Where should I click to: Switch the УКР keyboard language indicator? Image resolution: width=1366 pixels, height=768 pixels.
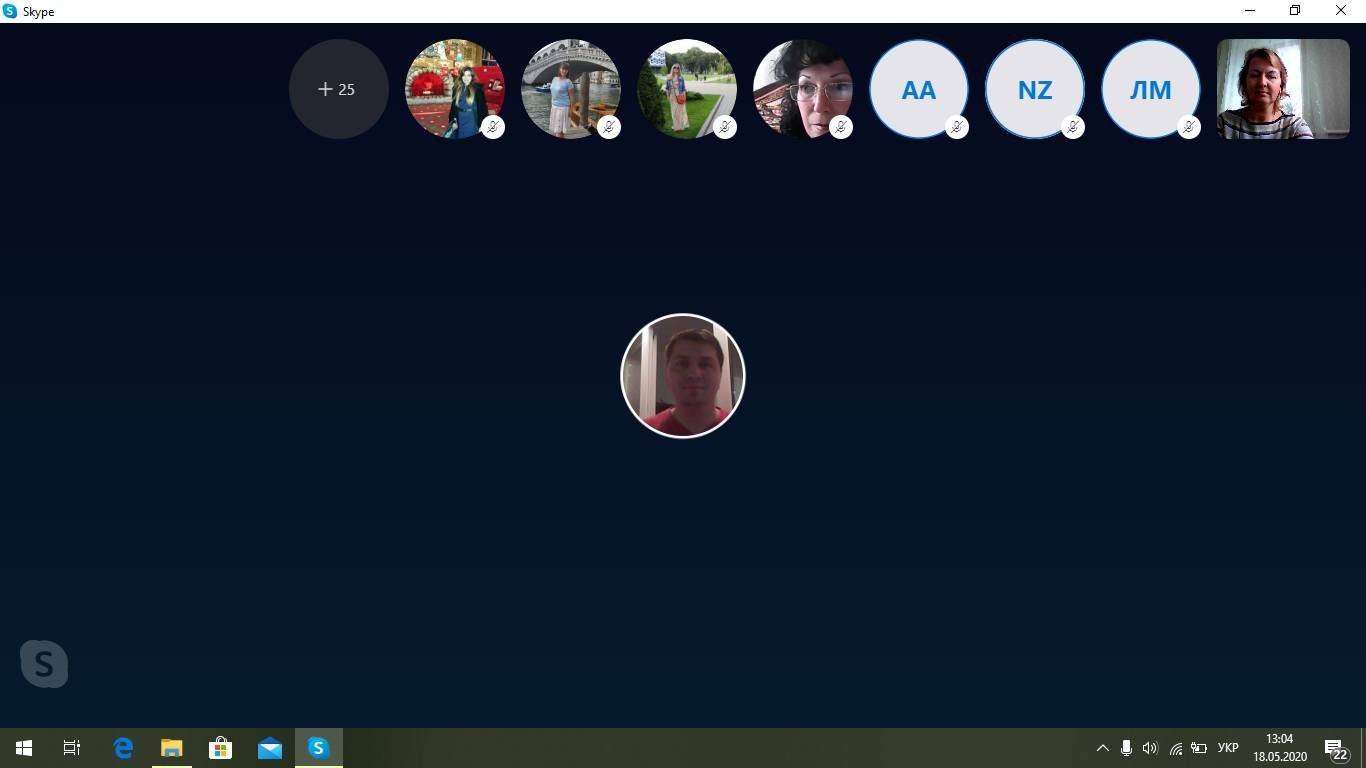tap(1228, 748)
